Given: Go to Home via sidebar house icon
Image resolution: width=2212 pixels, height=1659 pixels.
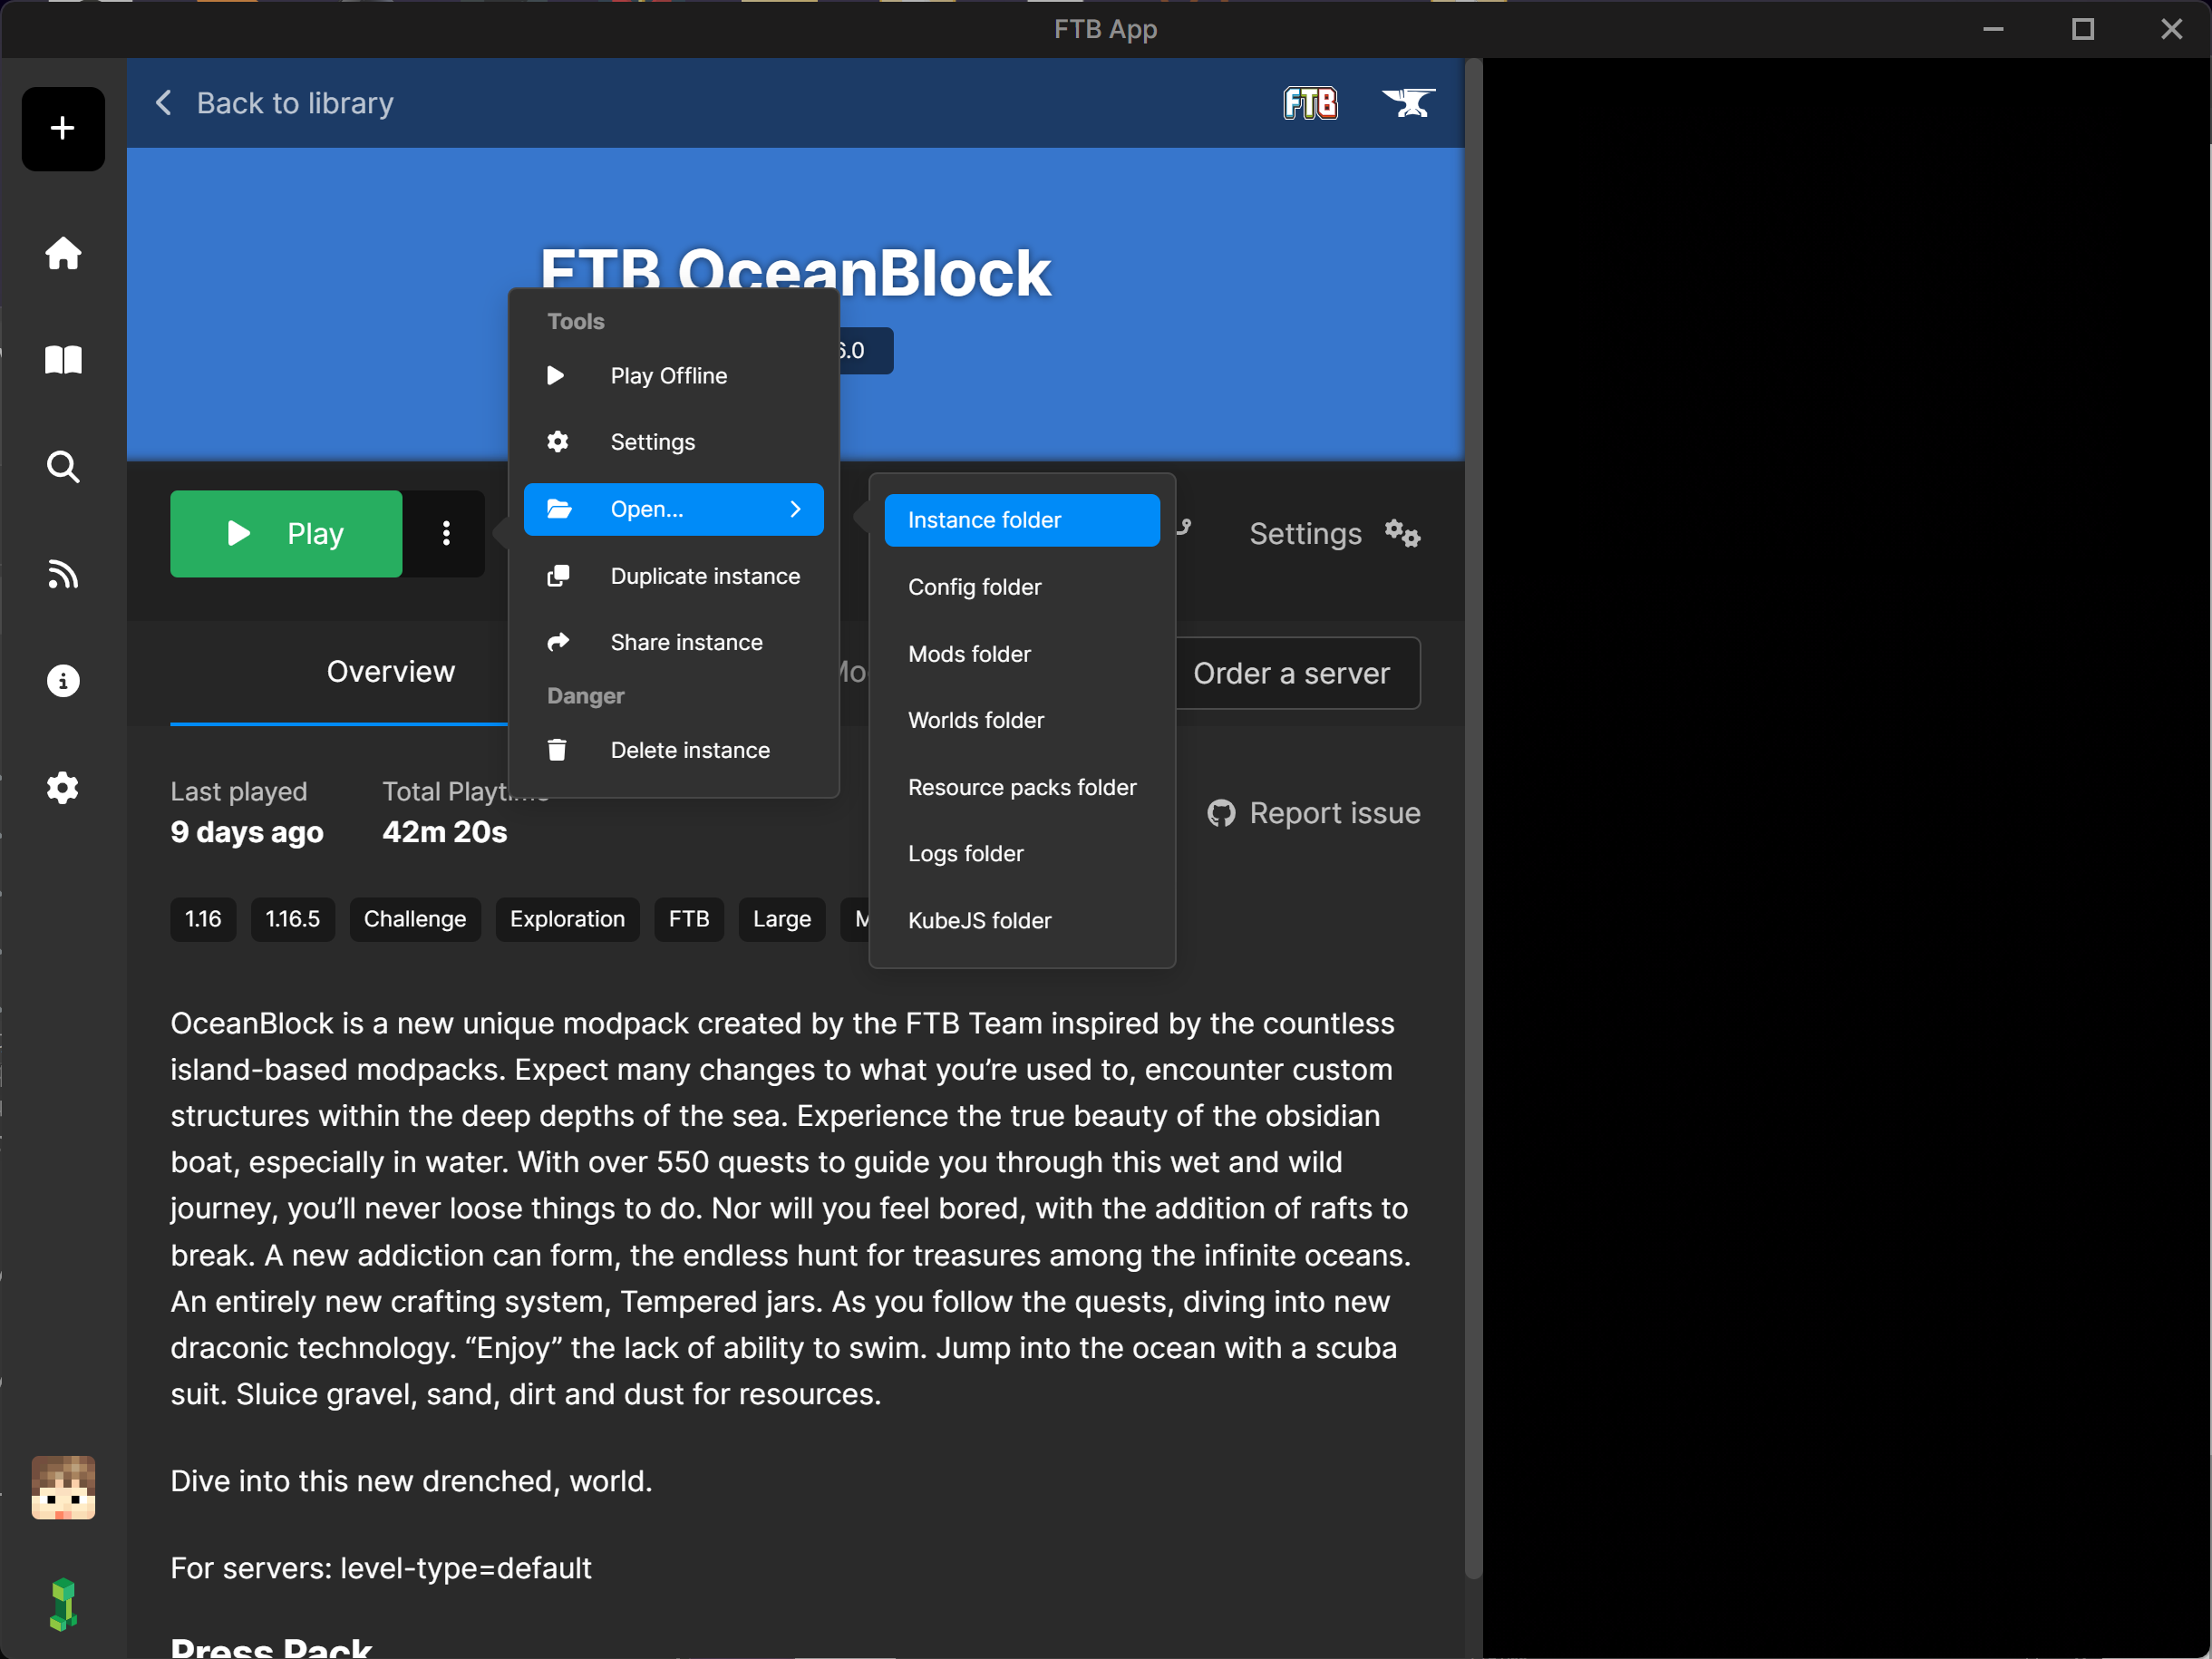Looking at the screenshot, I should click(63, 253).
